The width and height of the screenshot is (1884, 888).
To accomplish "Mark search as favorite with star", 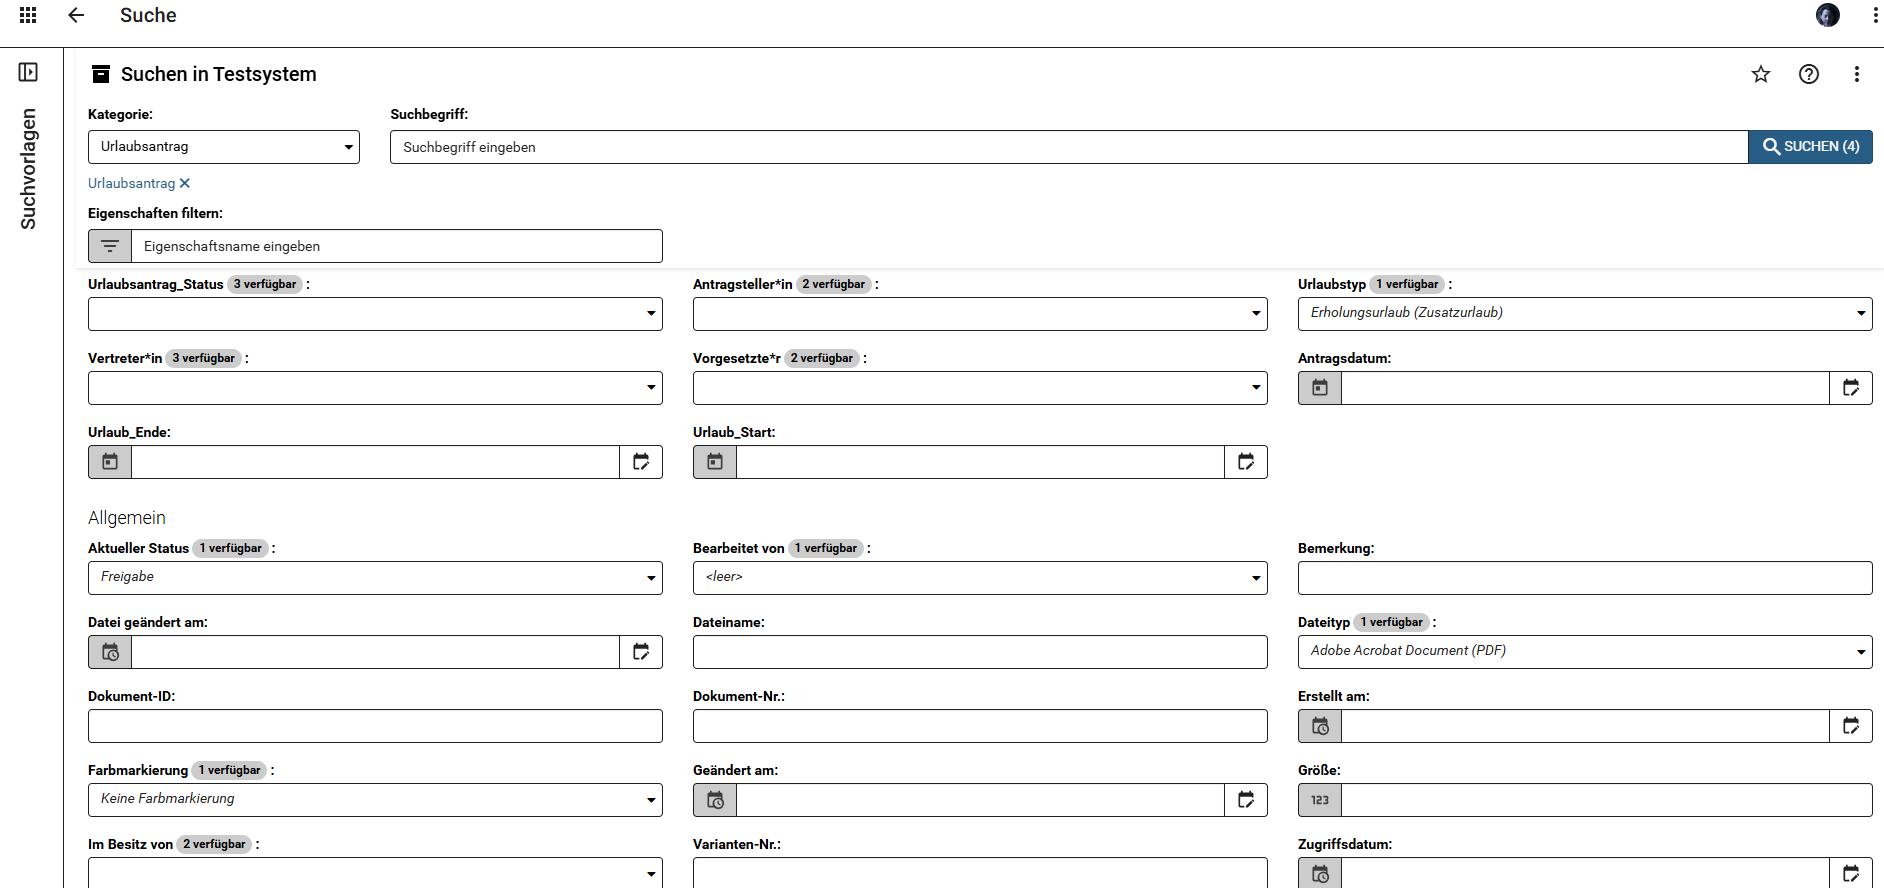I will point(1761,74).
